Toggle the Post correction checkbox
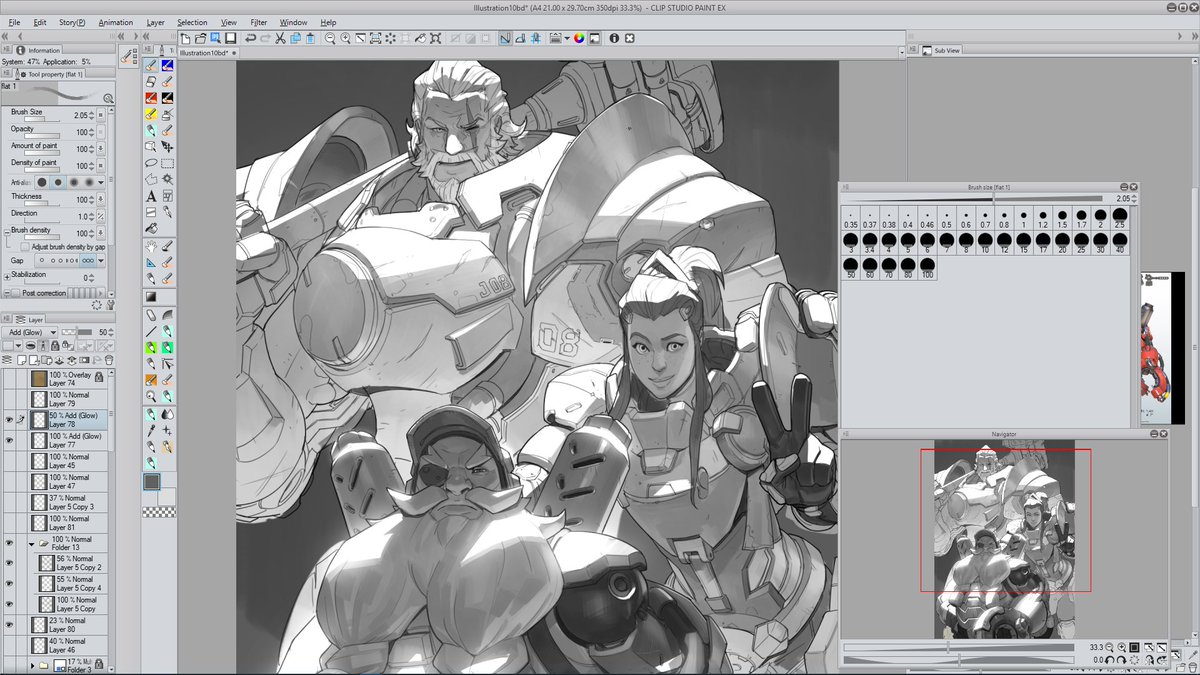Image resolution: width=1200 pixels, height=675 pixels. pos(15,293)
